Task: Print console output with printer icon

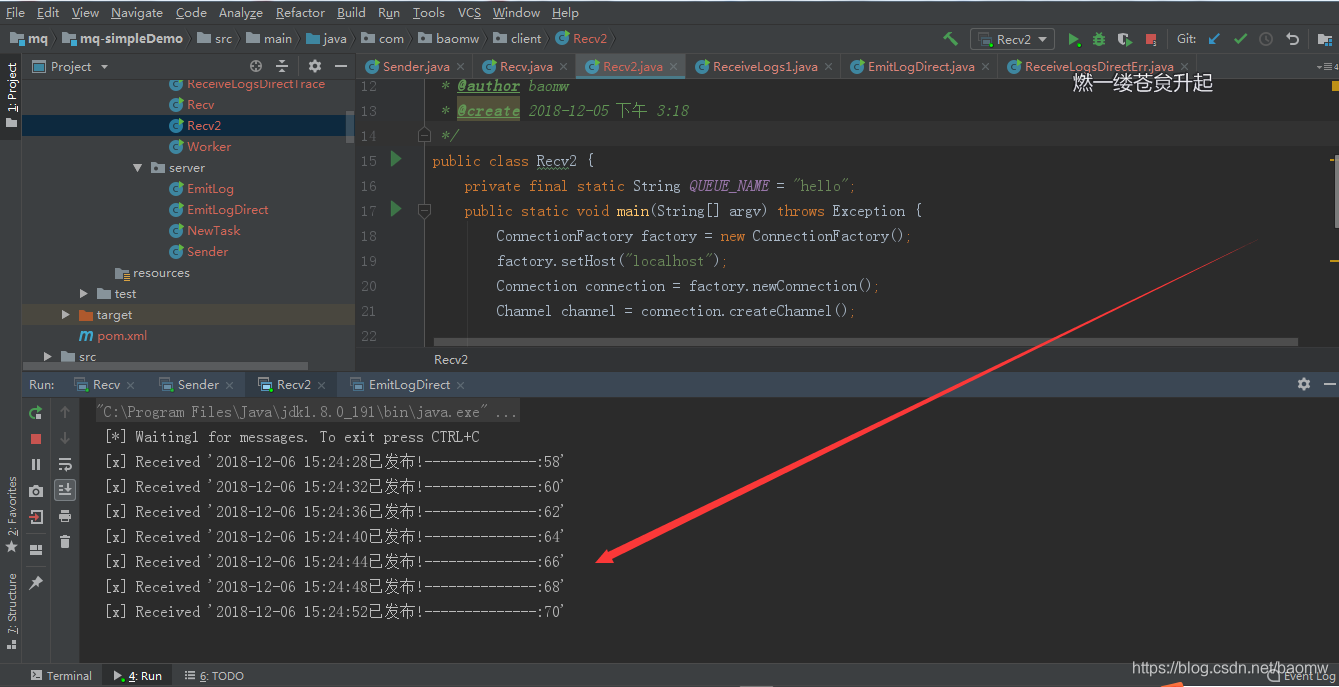Action: click(65, 516)
